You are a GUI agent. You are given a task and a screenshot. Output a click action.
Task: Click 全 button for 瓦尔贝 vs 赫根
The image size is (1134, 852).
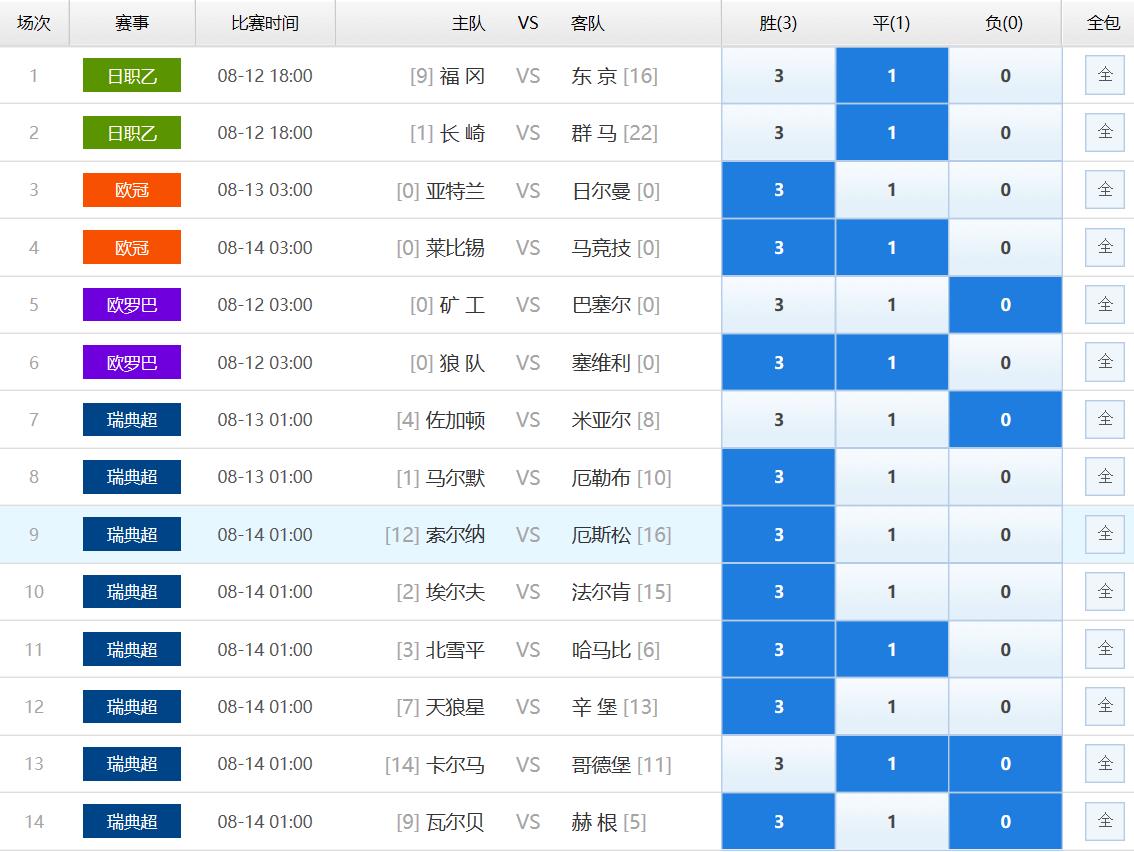(x=1104, y=822)
